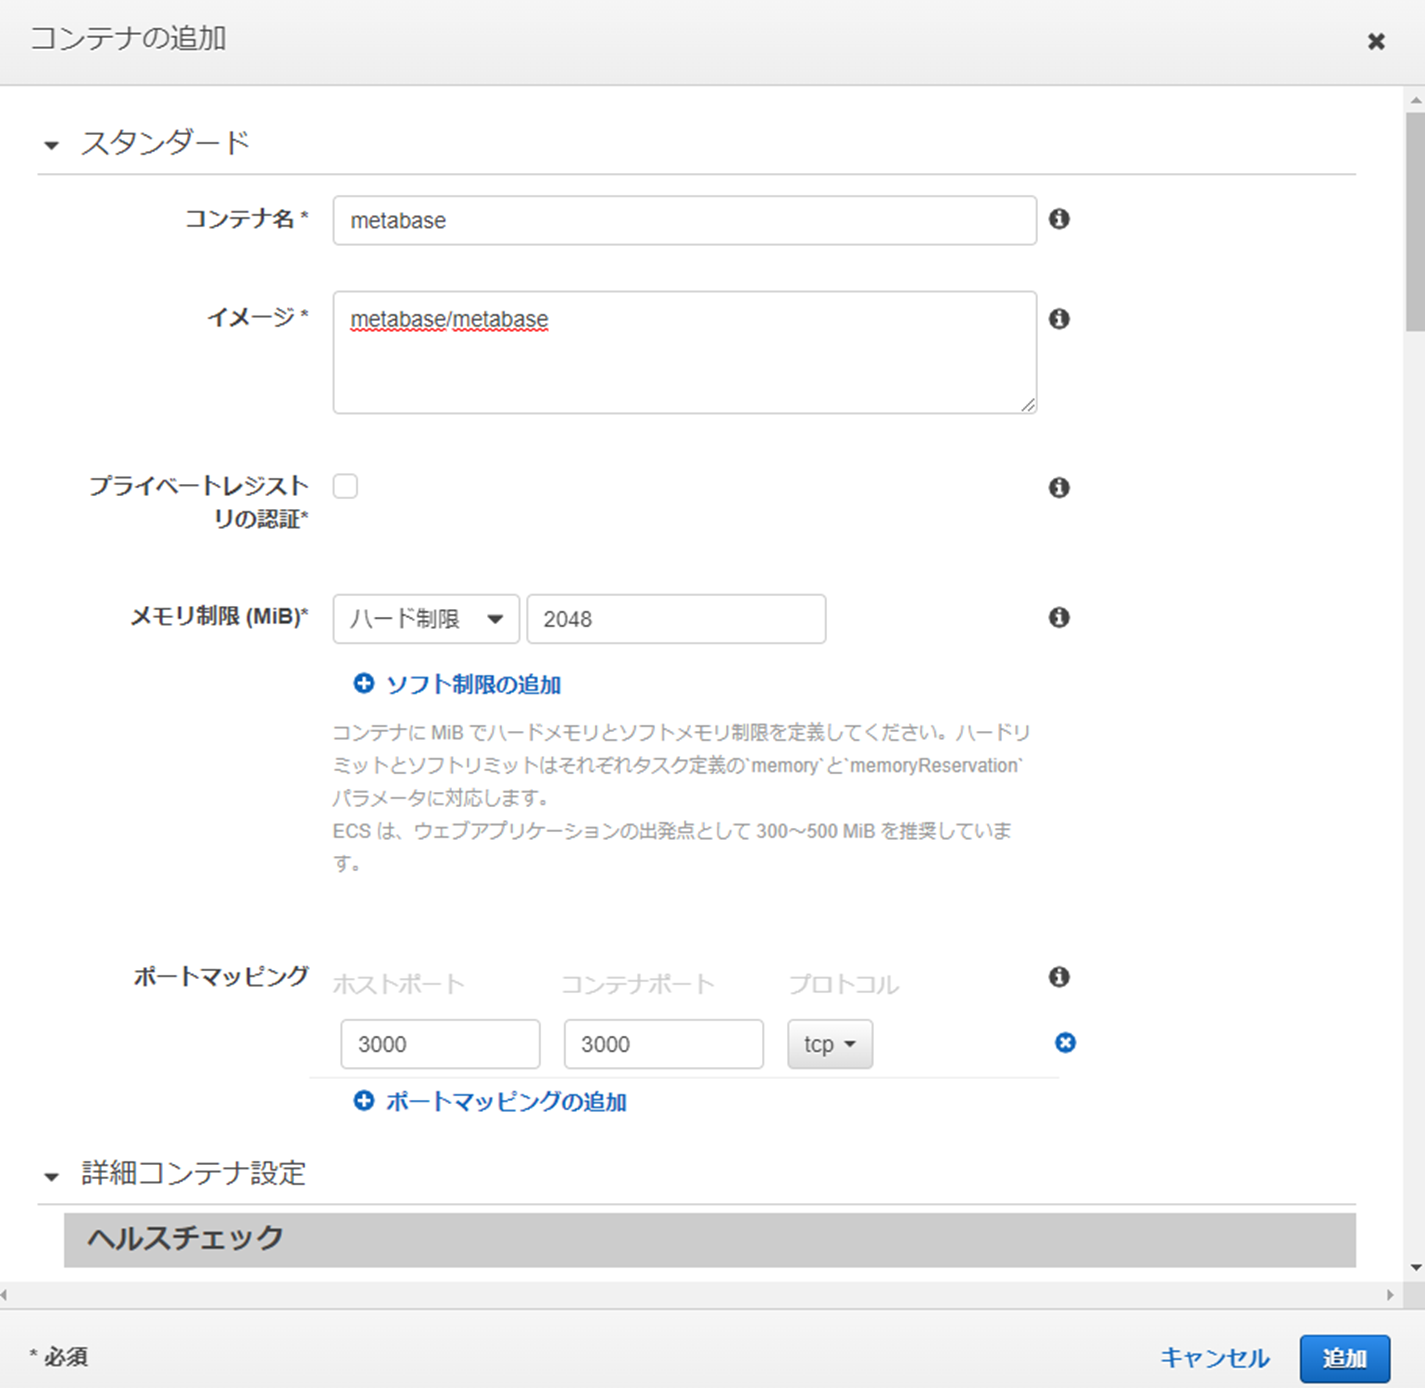Click the horizontal scrollbar left arrow
This screenshot has width=1425, height=1388.
5,1294
